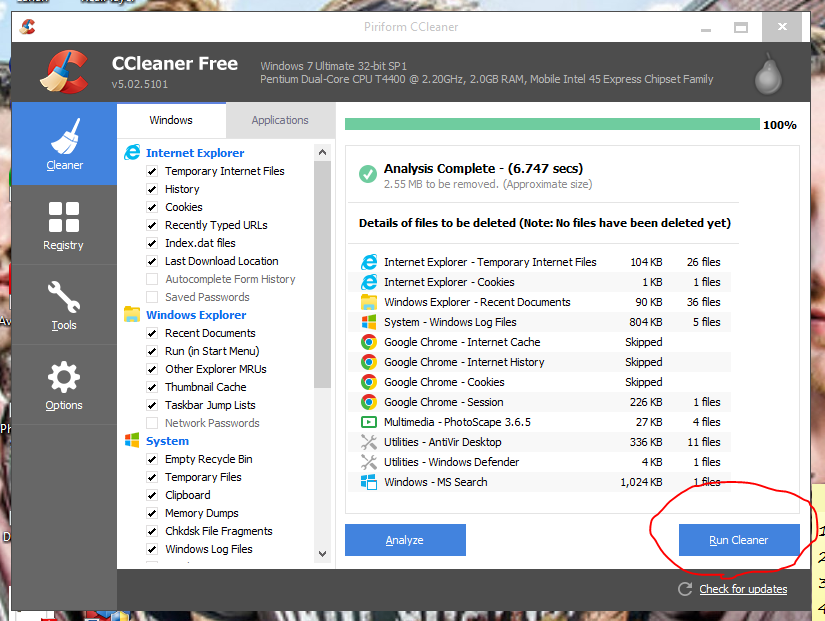
Task: Enable Saved Passwords checkbox
Action: click(x=152, y=297)
